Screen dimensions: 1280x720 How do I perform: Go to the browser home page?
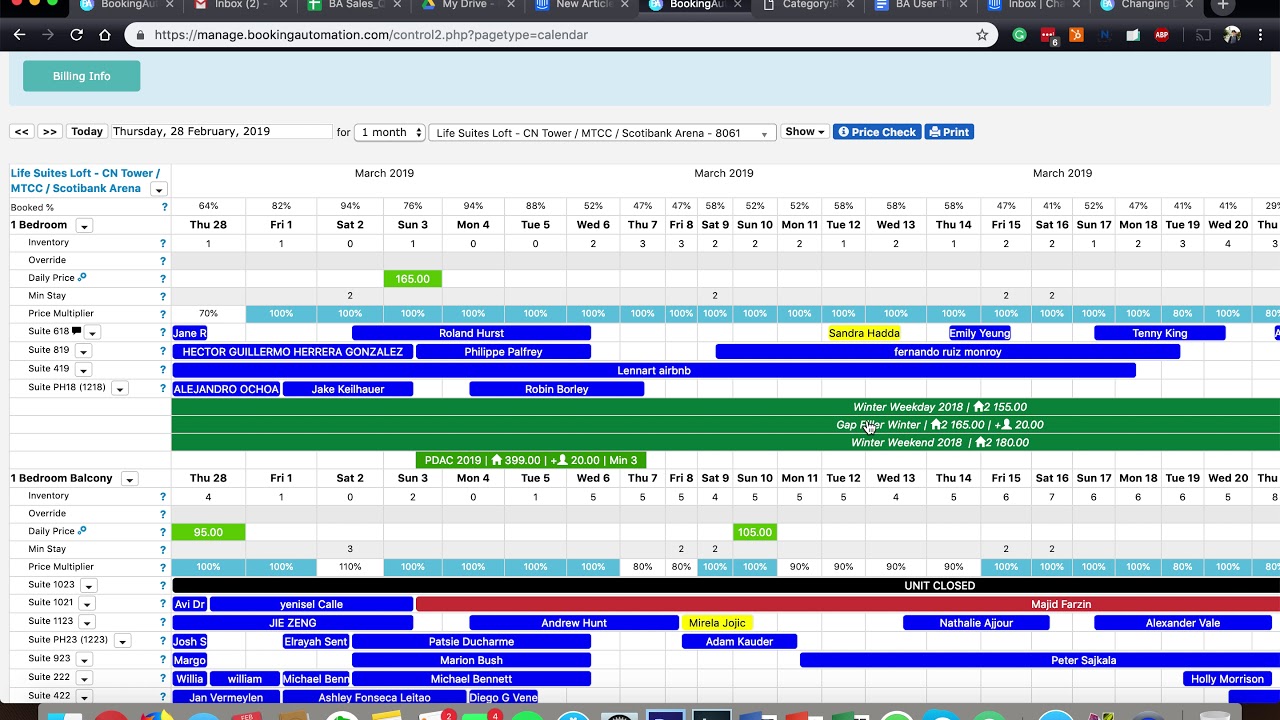(x=104, y=35)
